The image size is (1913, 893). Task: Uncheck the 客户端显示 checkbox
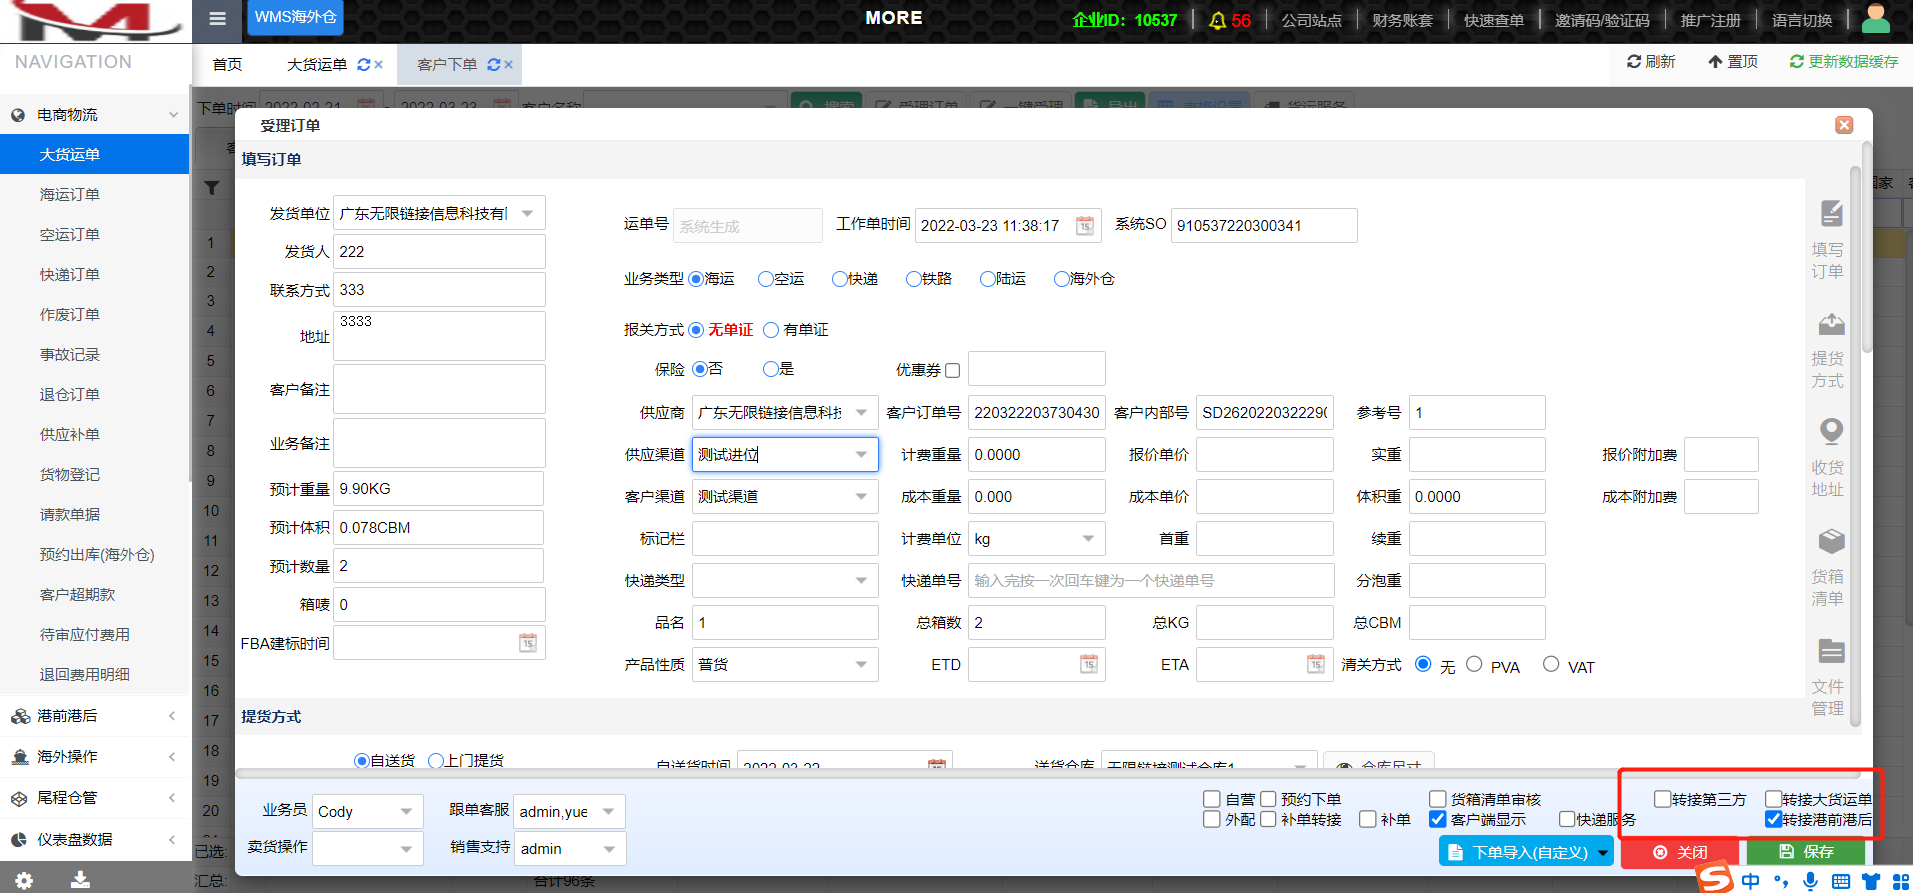(1438, 819)
